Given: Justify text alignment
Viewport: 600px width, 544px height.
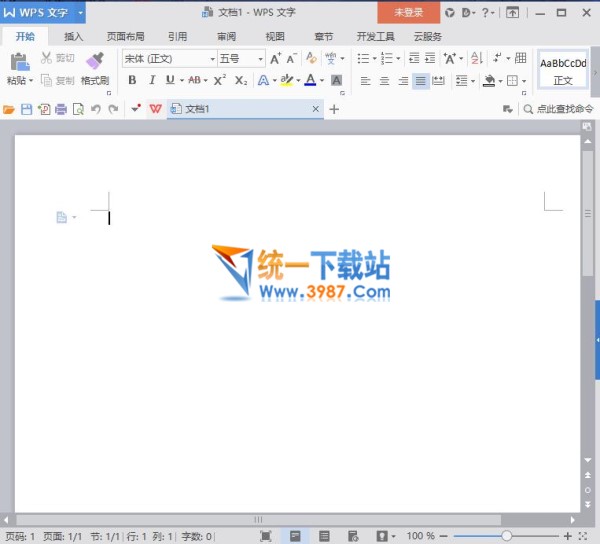Looking at the screenshot, I should [x=421, y=81].
